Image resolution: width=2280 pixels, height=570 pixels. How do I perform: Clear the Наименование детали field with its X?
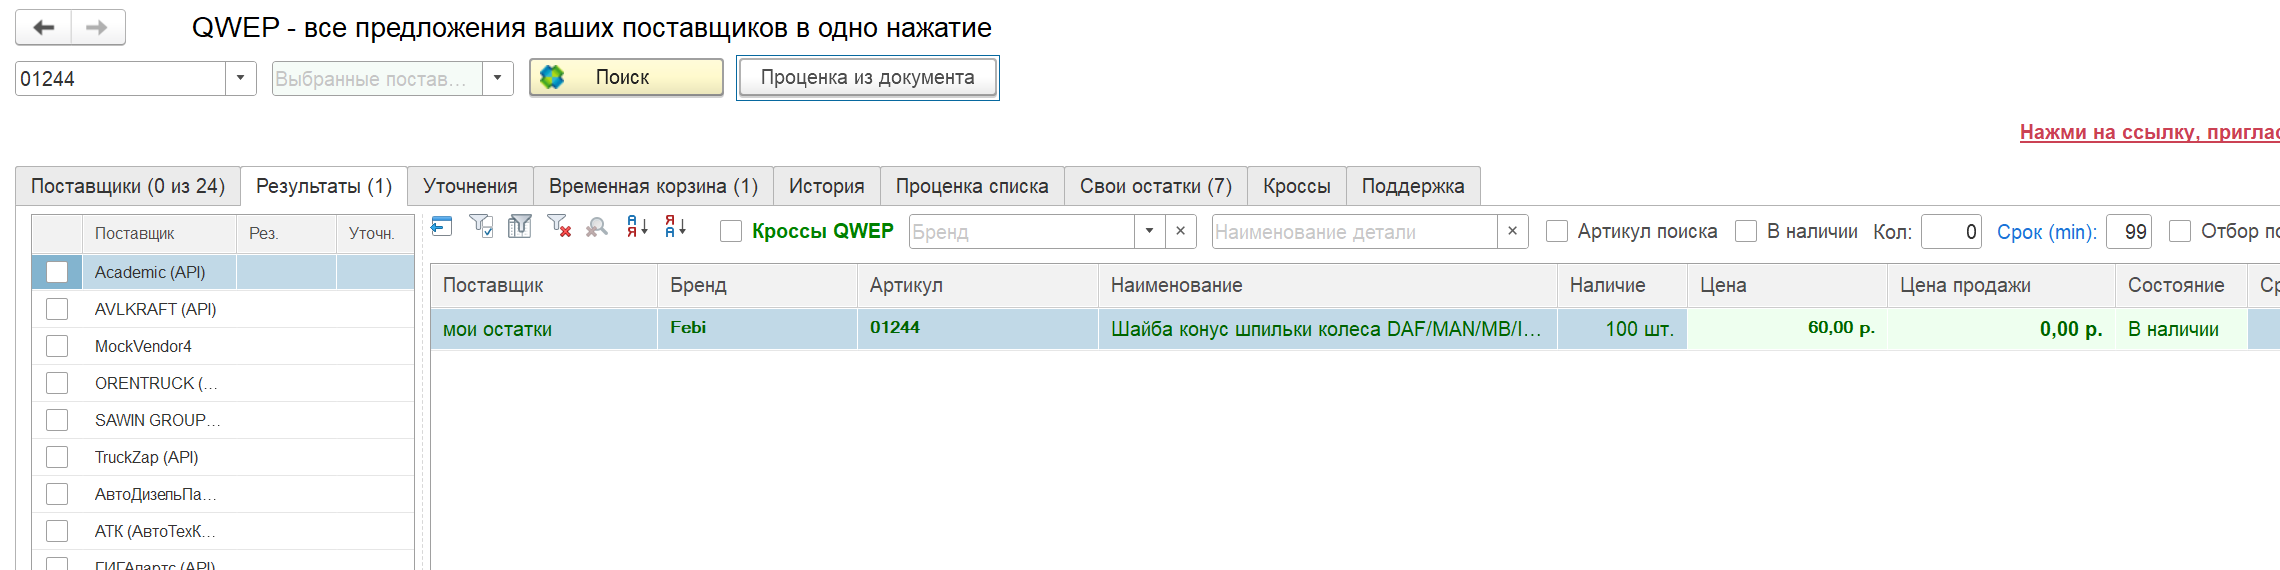coord(1512,231)
